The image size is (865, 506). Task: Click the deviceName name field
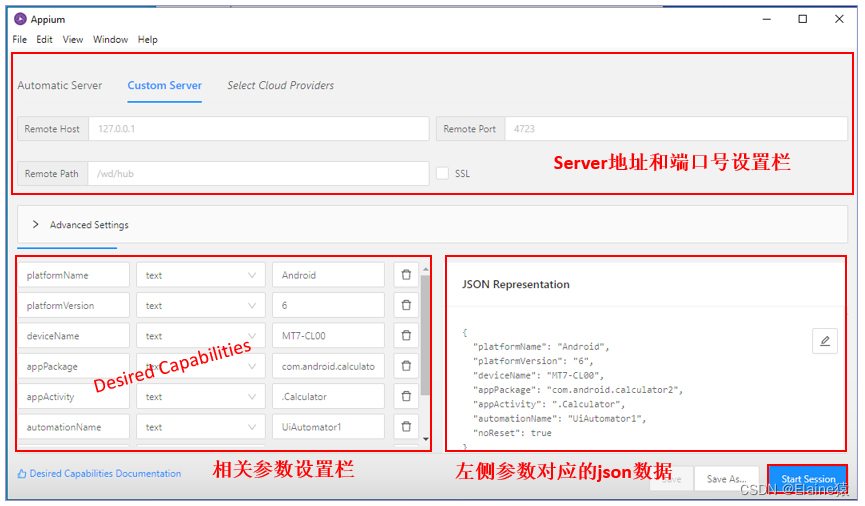(73, 335)
